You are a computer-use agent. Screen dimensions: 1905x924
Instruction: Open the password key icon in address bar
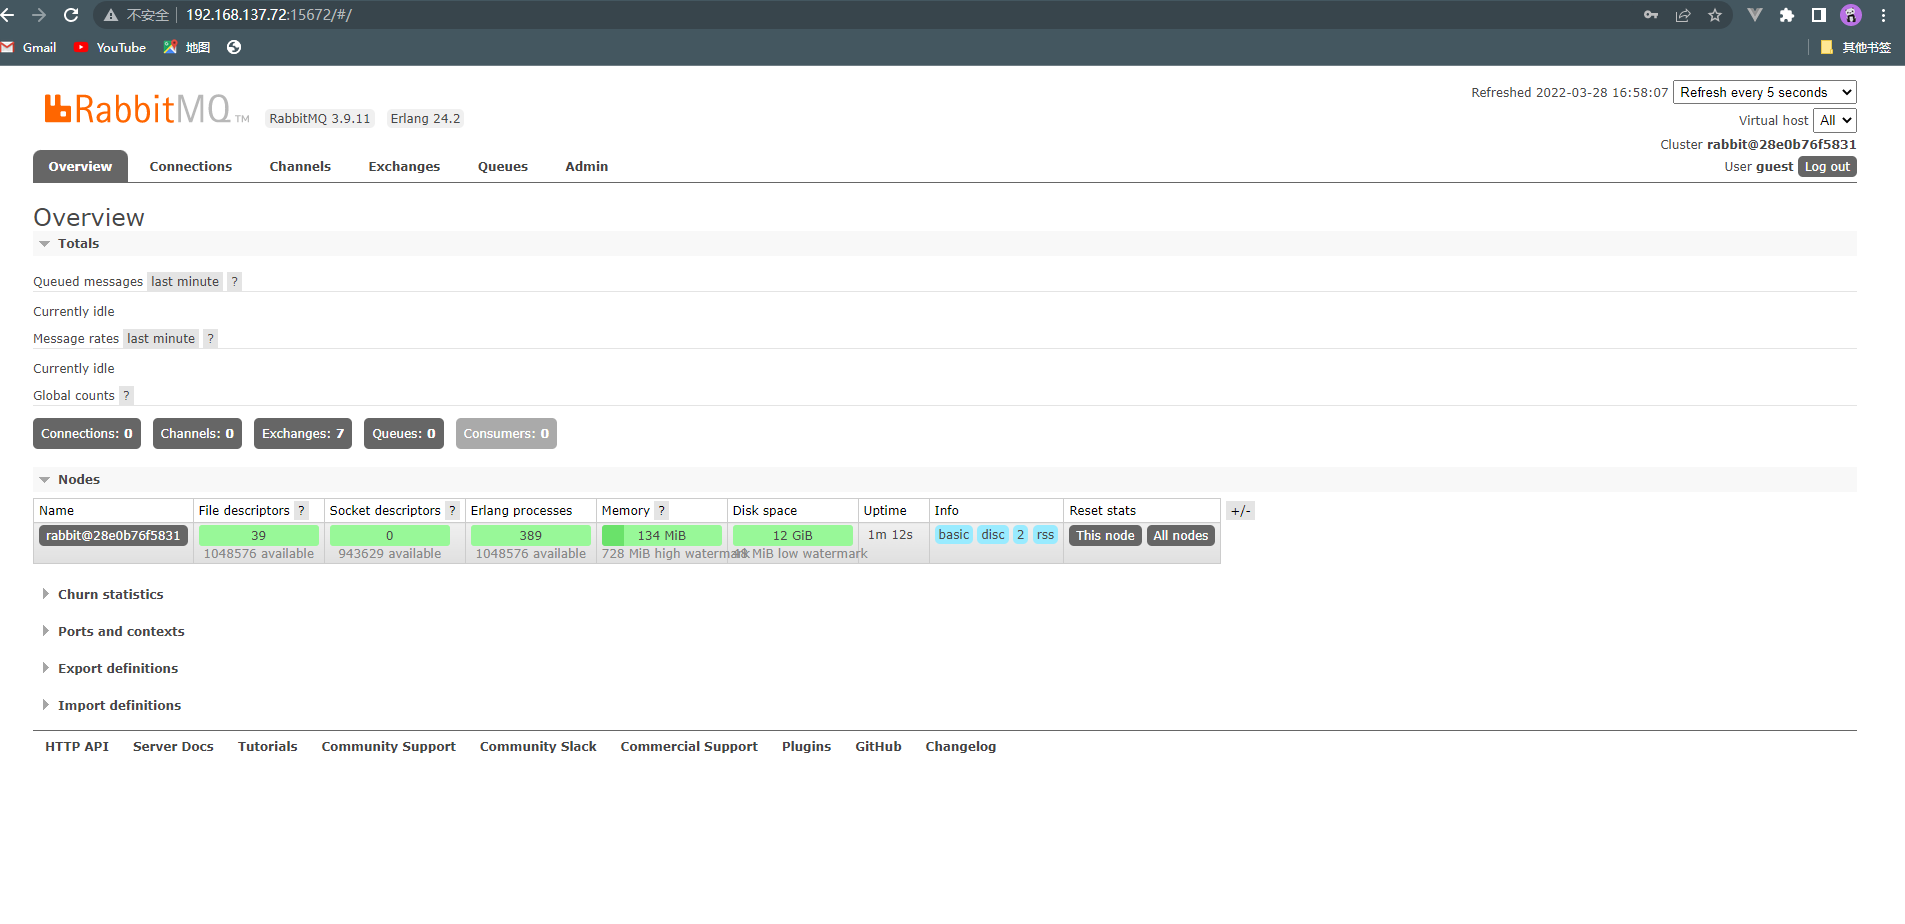(x=1651, y=15)
